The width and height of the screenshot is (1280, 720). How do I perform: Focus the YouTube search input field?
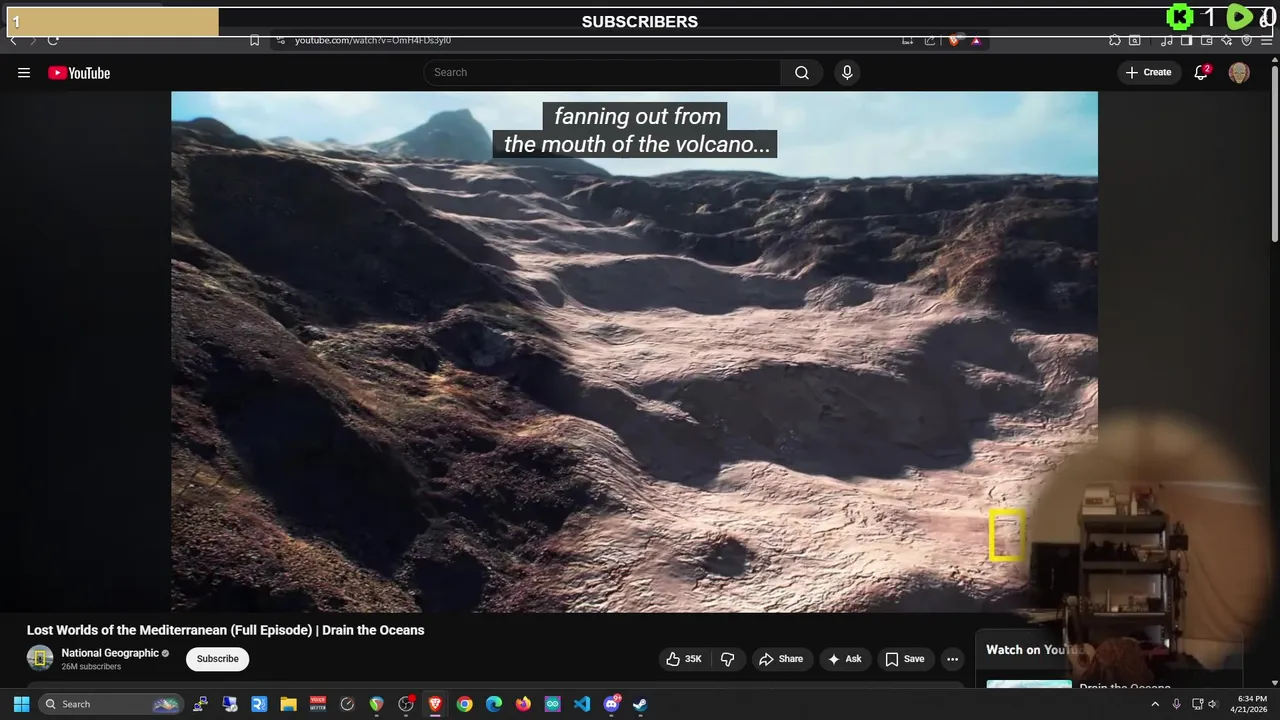point(602,72)
